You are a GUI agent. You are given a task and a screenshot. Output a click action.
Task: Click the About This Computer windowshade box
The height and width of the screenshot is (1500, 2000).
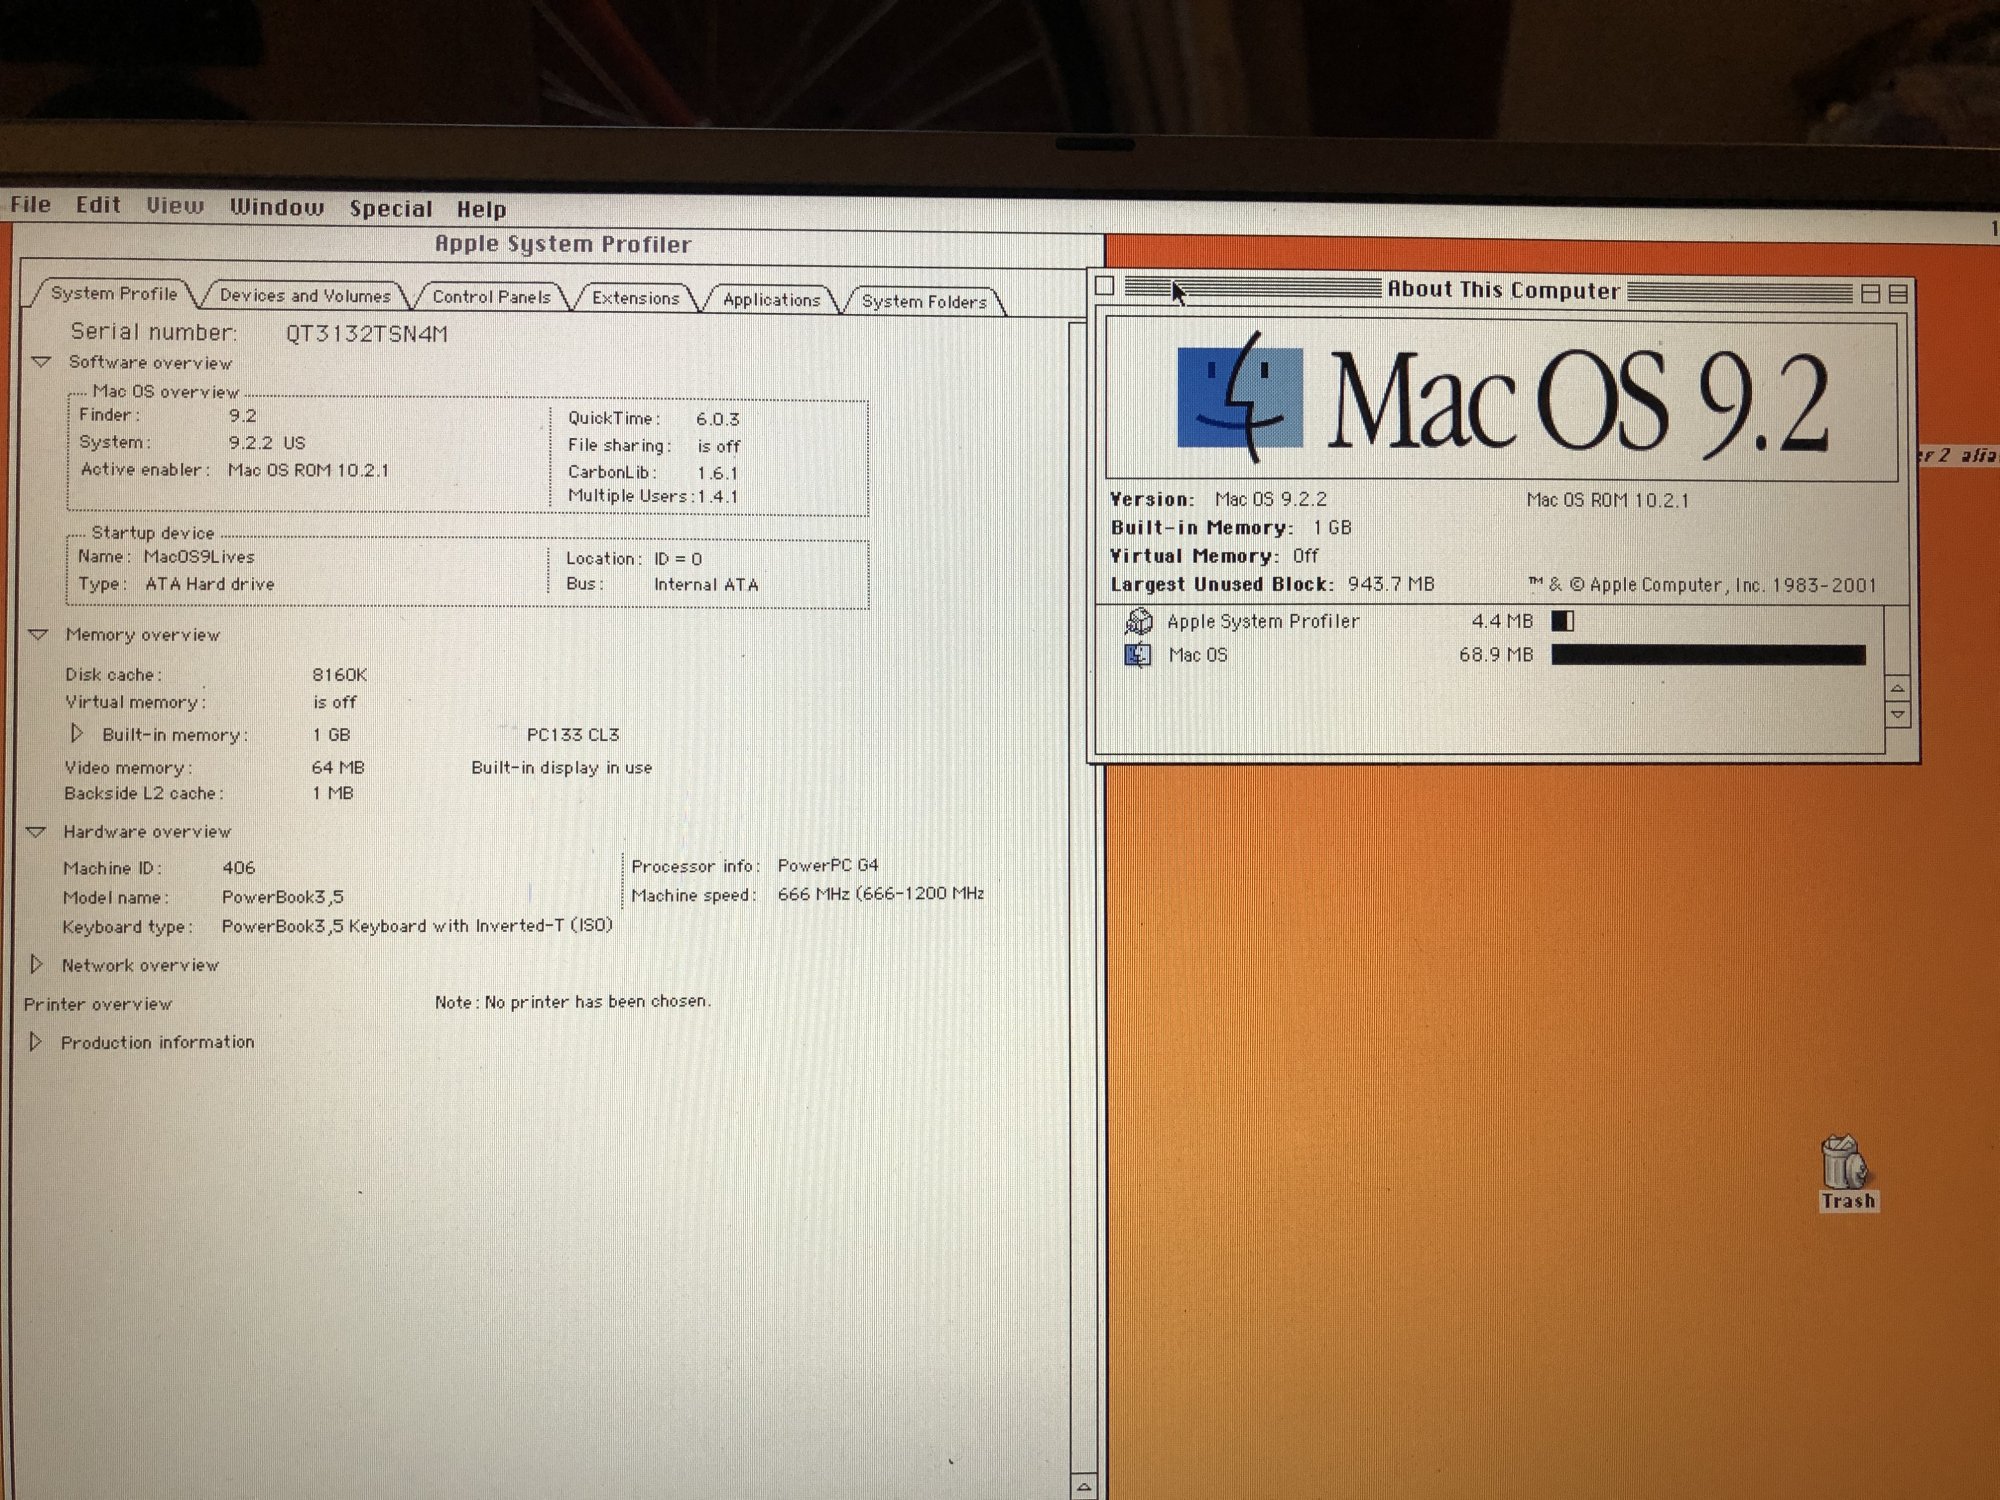tap(1897, 293)
